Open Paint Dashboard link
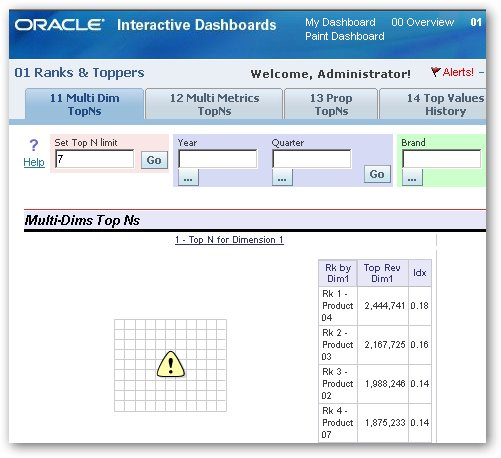The width and height of the screenshot is (501, 458). [345, 36]
